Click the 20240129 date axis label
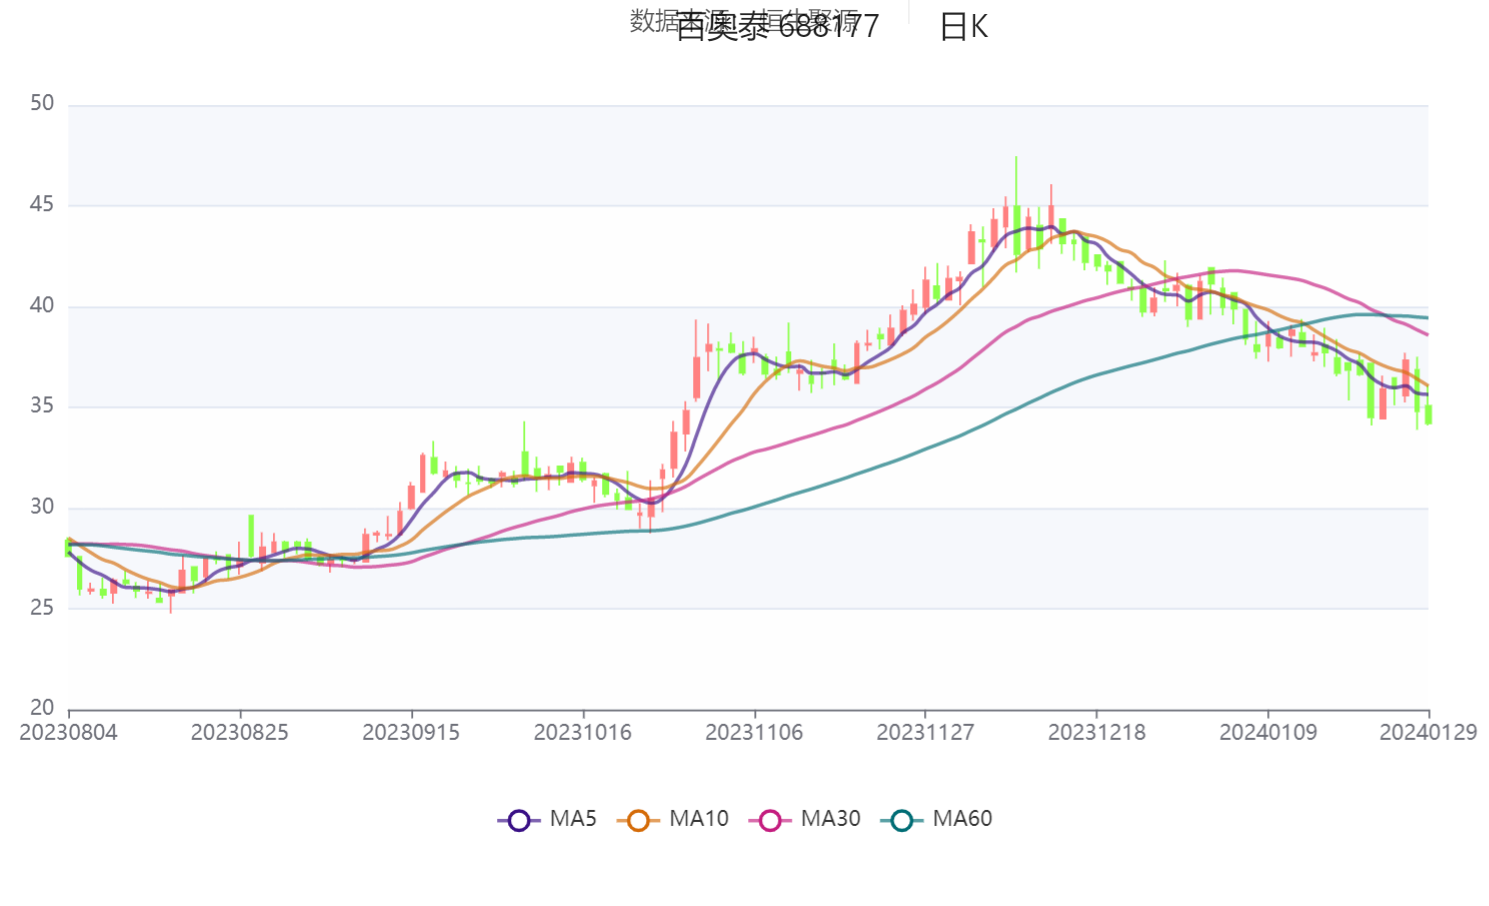 coord(1428,733)
